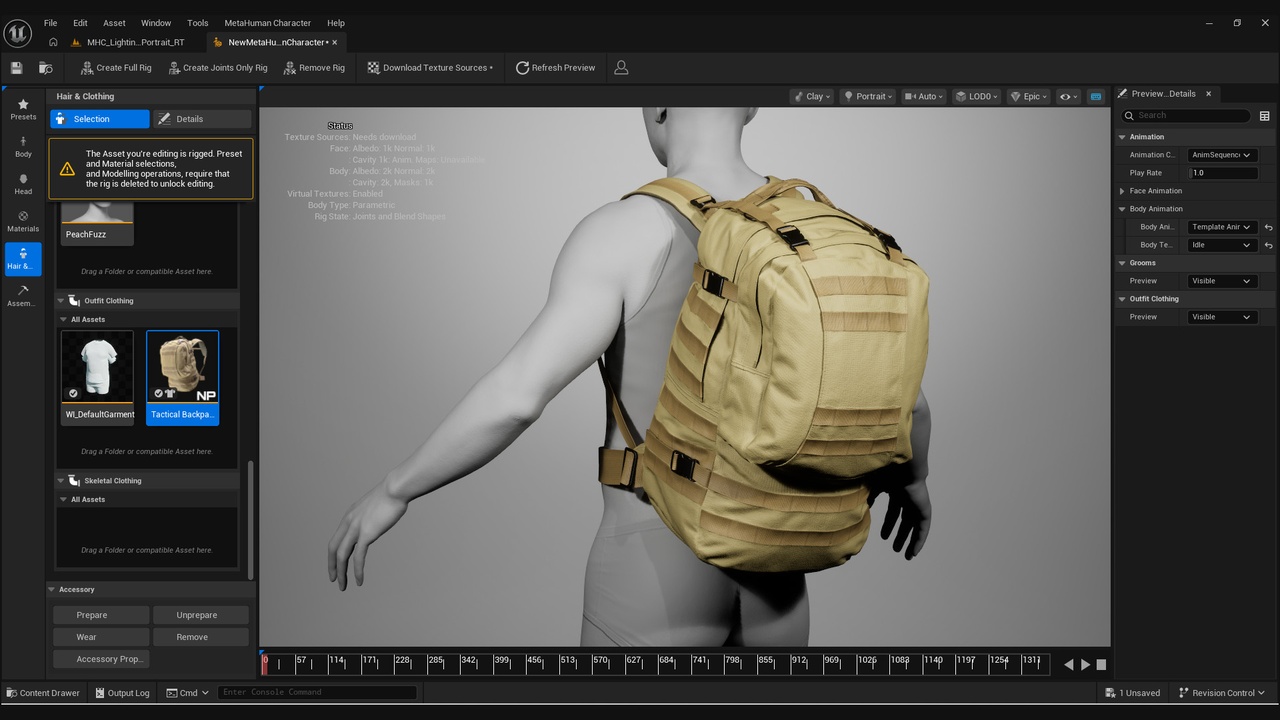1280x720 pixels.
Task: Close the NewMetaHumanCharacter tab
Action: tap(335, 42)
